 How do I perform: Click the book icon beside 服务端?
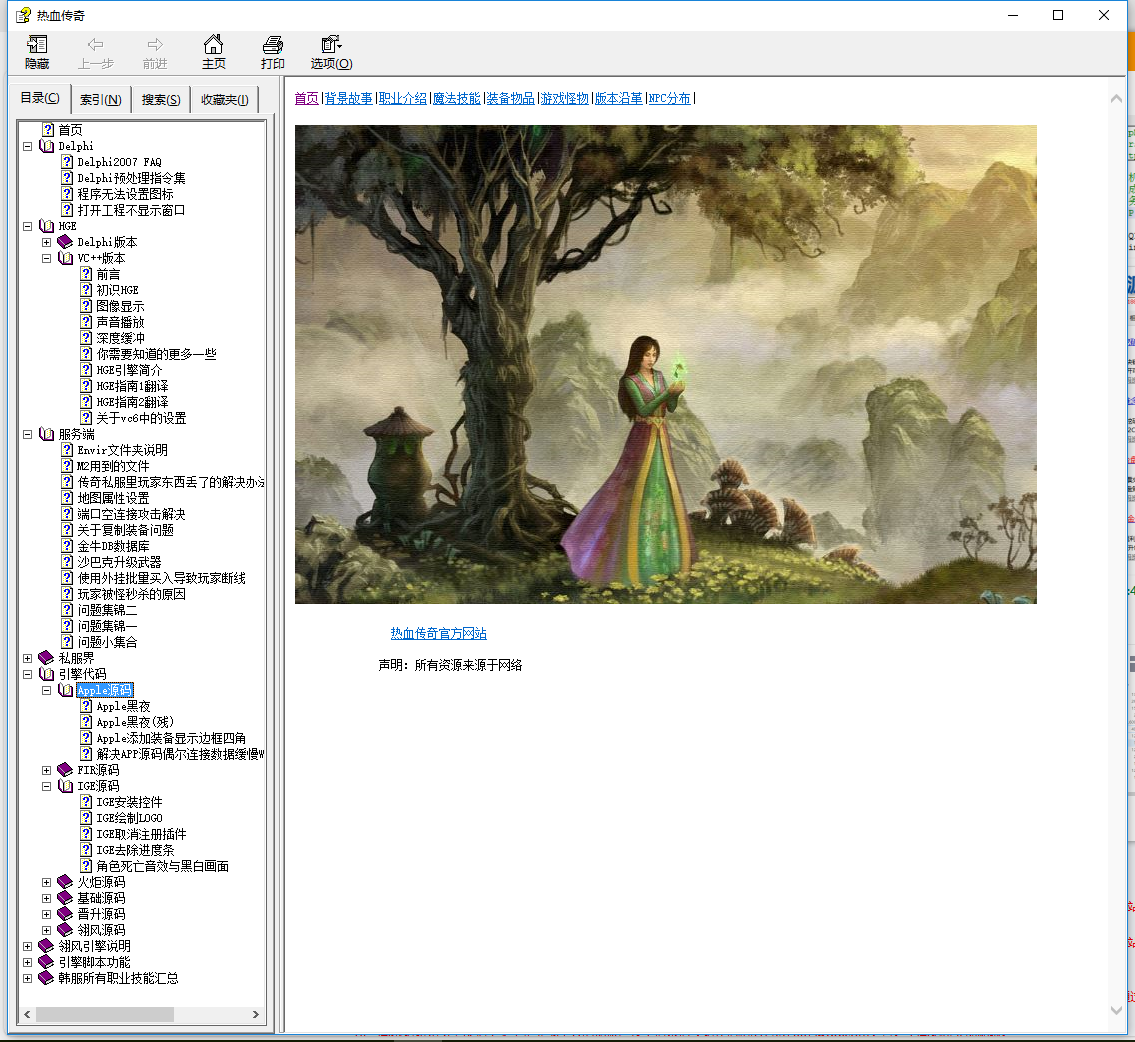pyautogui.click(x=46, y=434)
